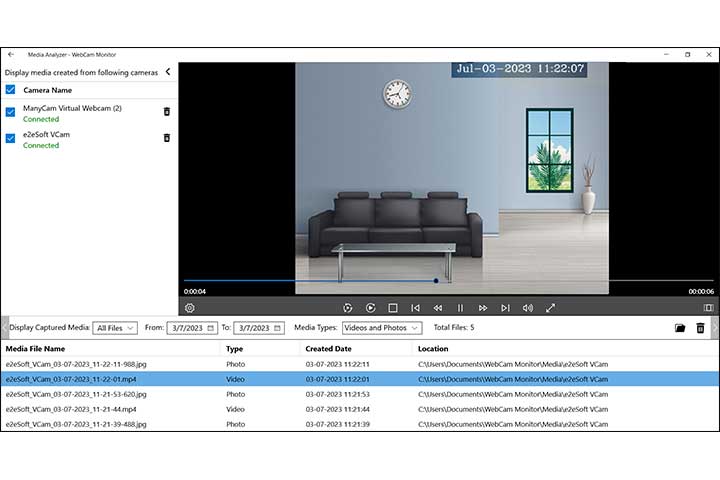Minimize the Media Analyzer window
This screenshot has width=720, height=480.
(x=666, y=54)
